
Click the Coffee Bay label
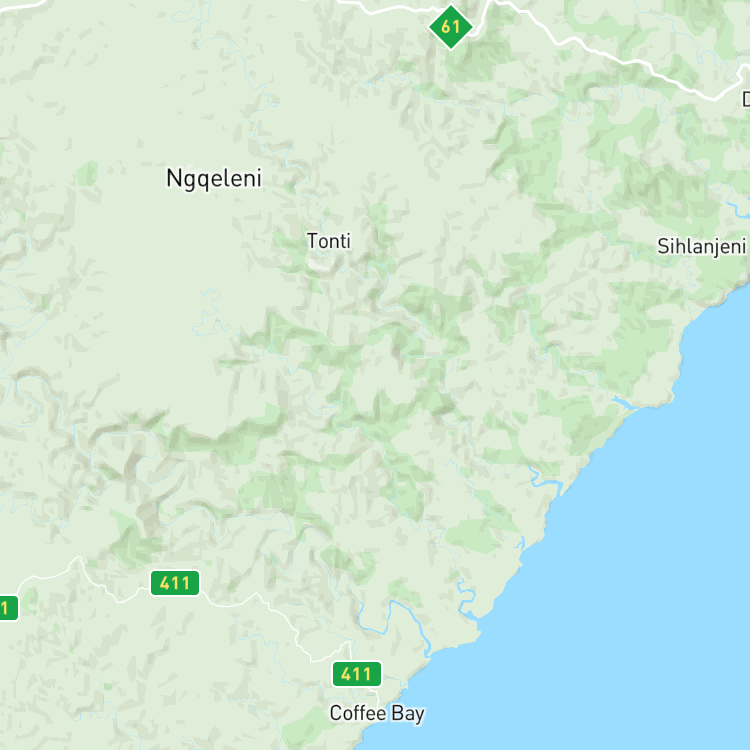tap(377, 714)
